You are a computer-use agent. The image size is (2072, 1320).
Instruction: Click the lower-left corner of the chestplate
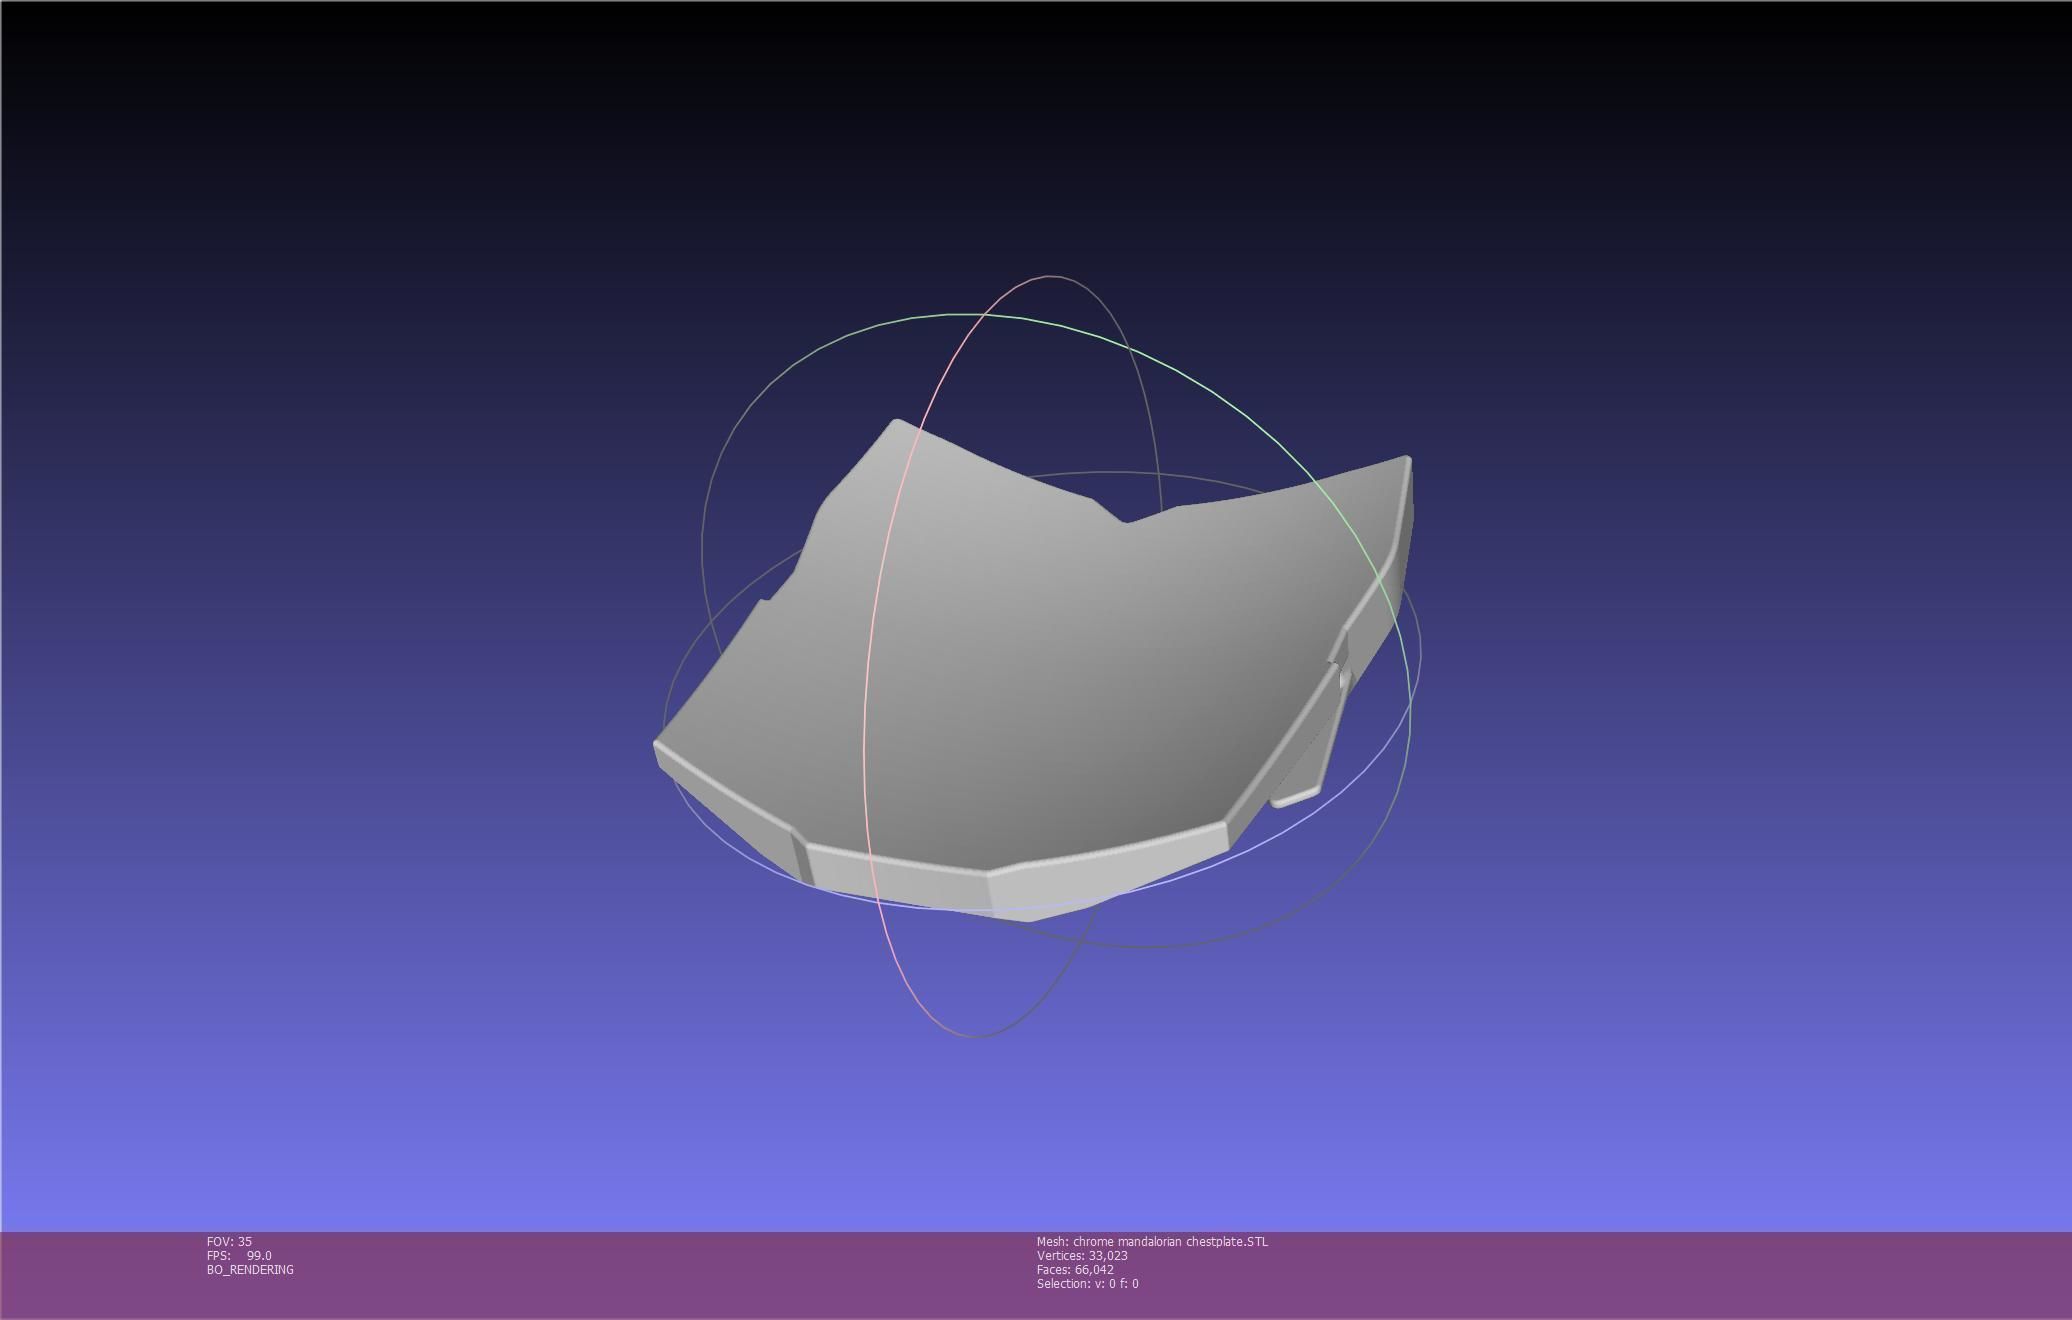(x=659, y=746)
